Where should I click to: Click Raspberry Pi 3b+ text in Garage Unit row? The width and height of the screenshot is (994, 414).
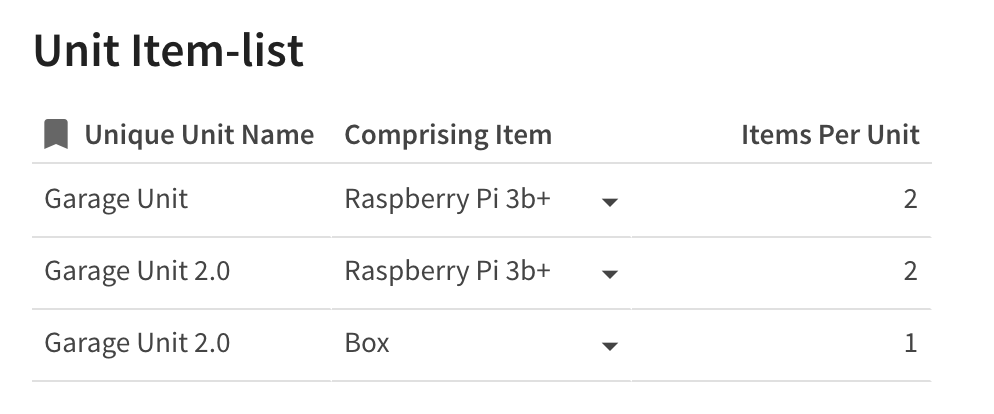447,199
